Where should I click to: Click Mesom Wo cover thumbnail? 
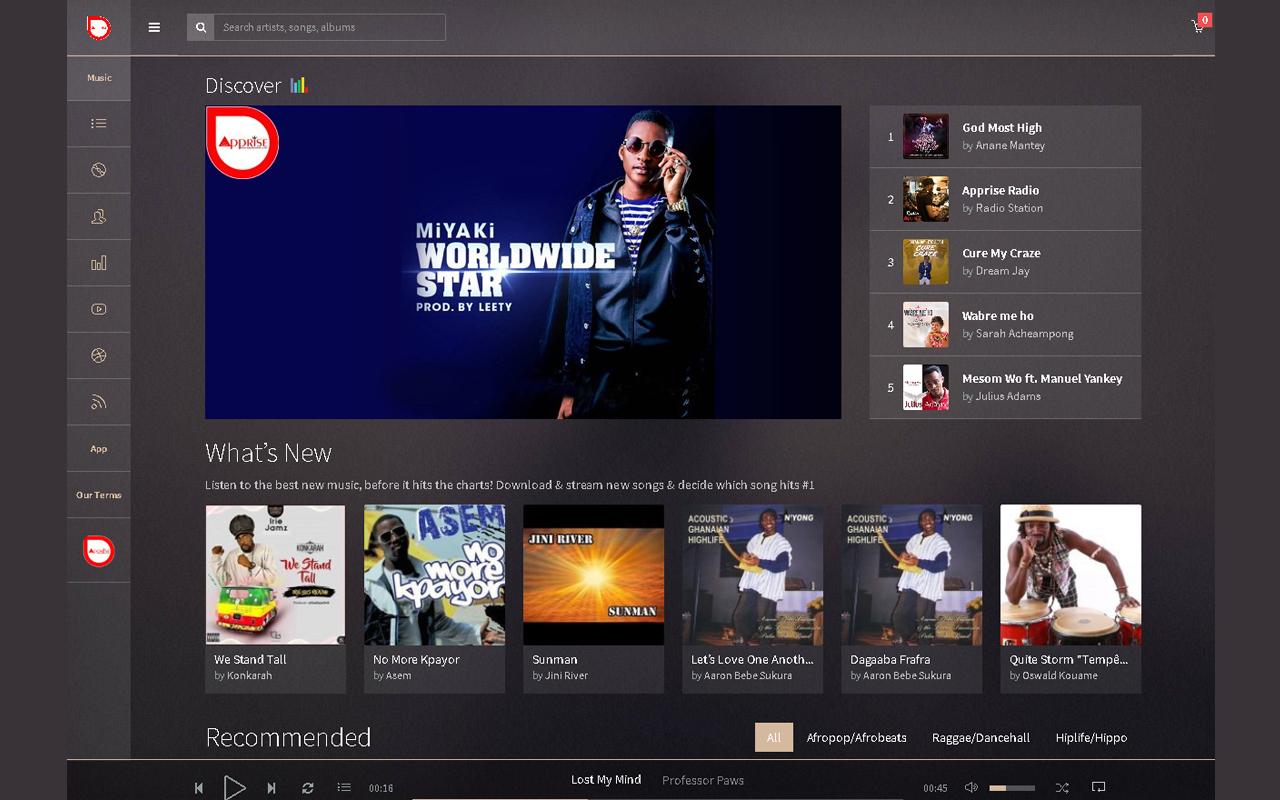[x=926, y=387]
